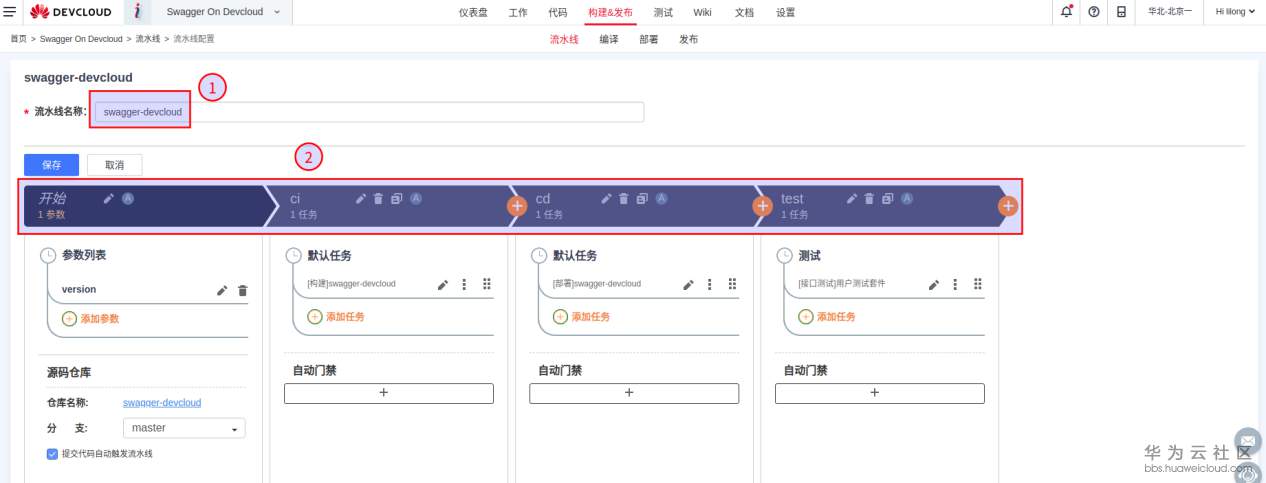Open the 设置 menu
1266x483 pixels.
pos(786,12)
